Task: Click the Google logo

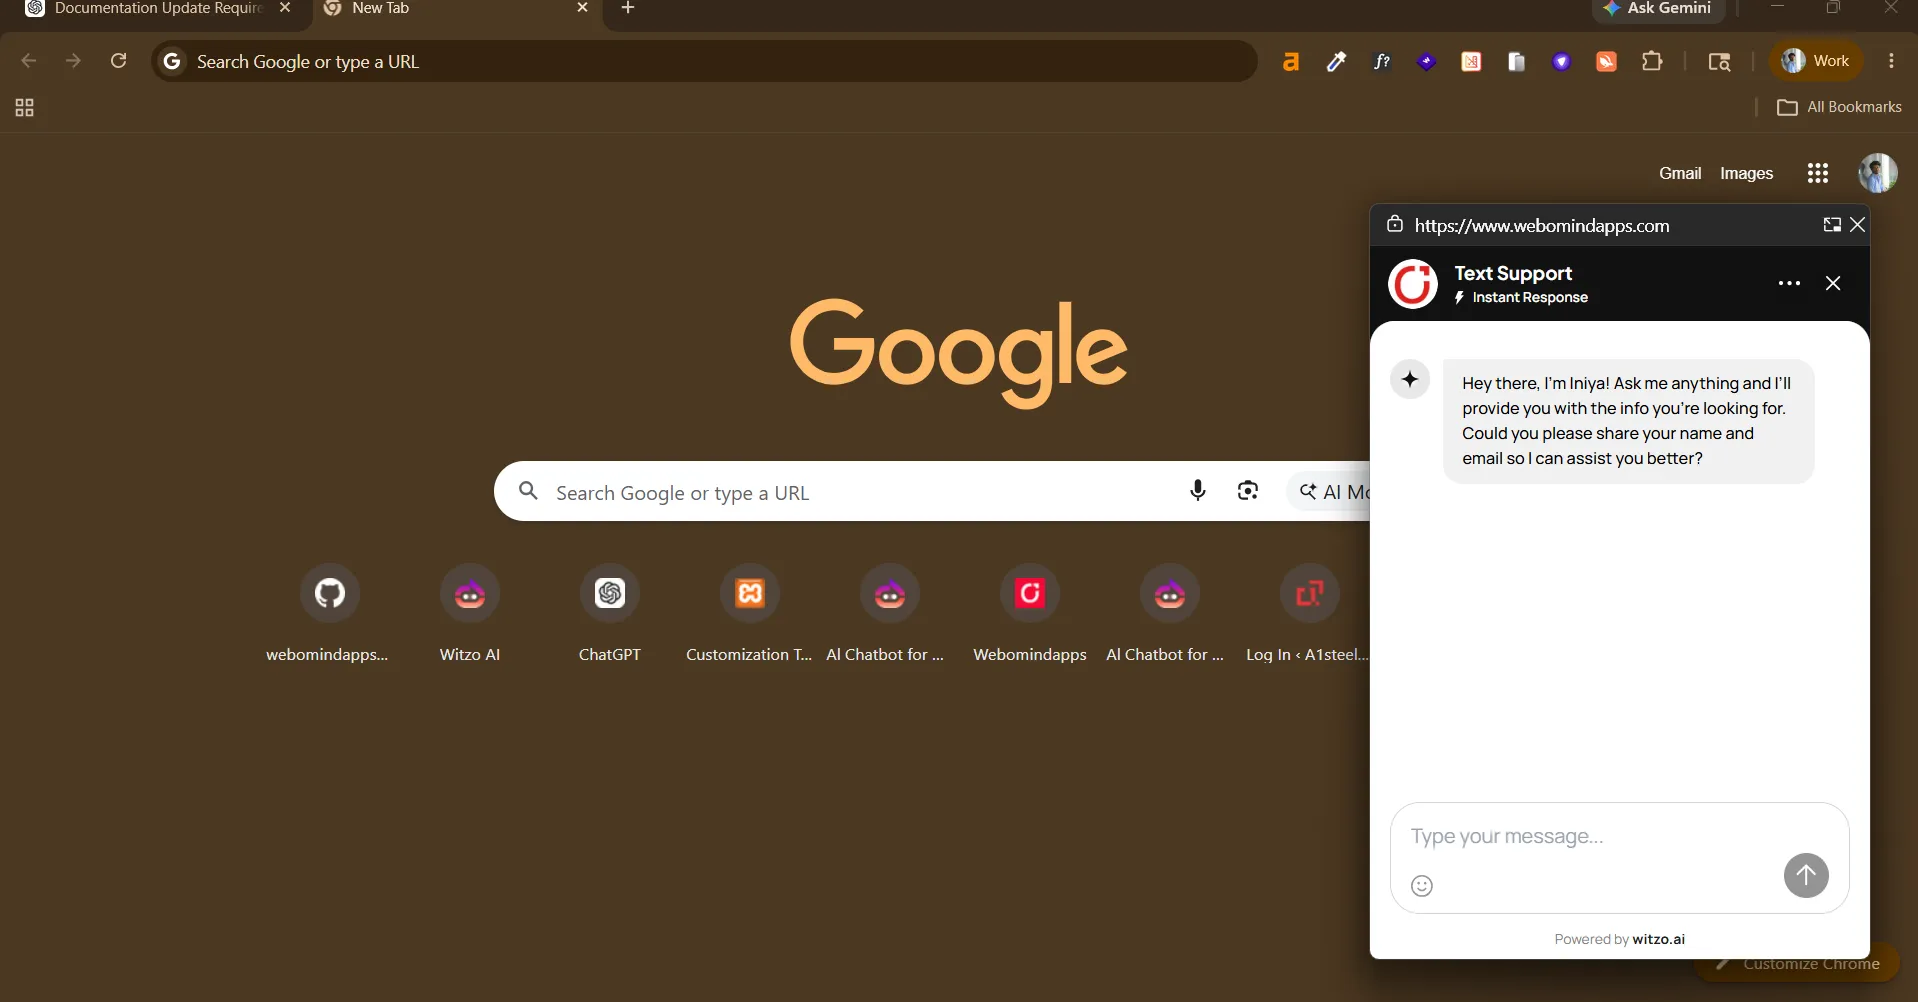Action: [958, 352]
